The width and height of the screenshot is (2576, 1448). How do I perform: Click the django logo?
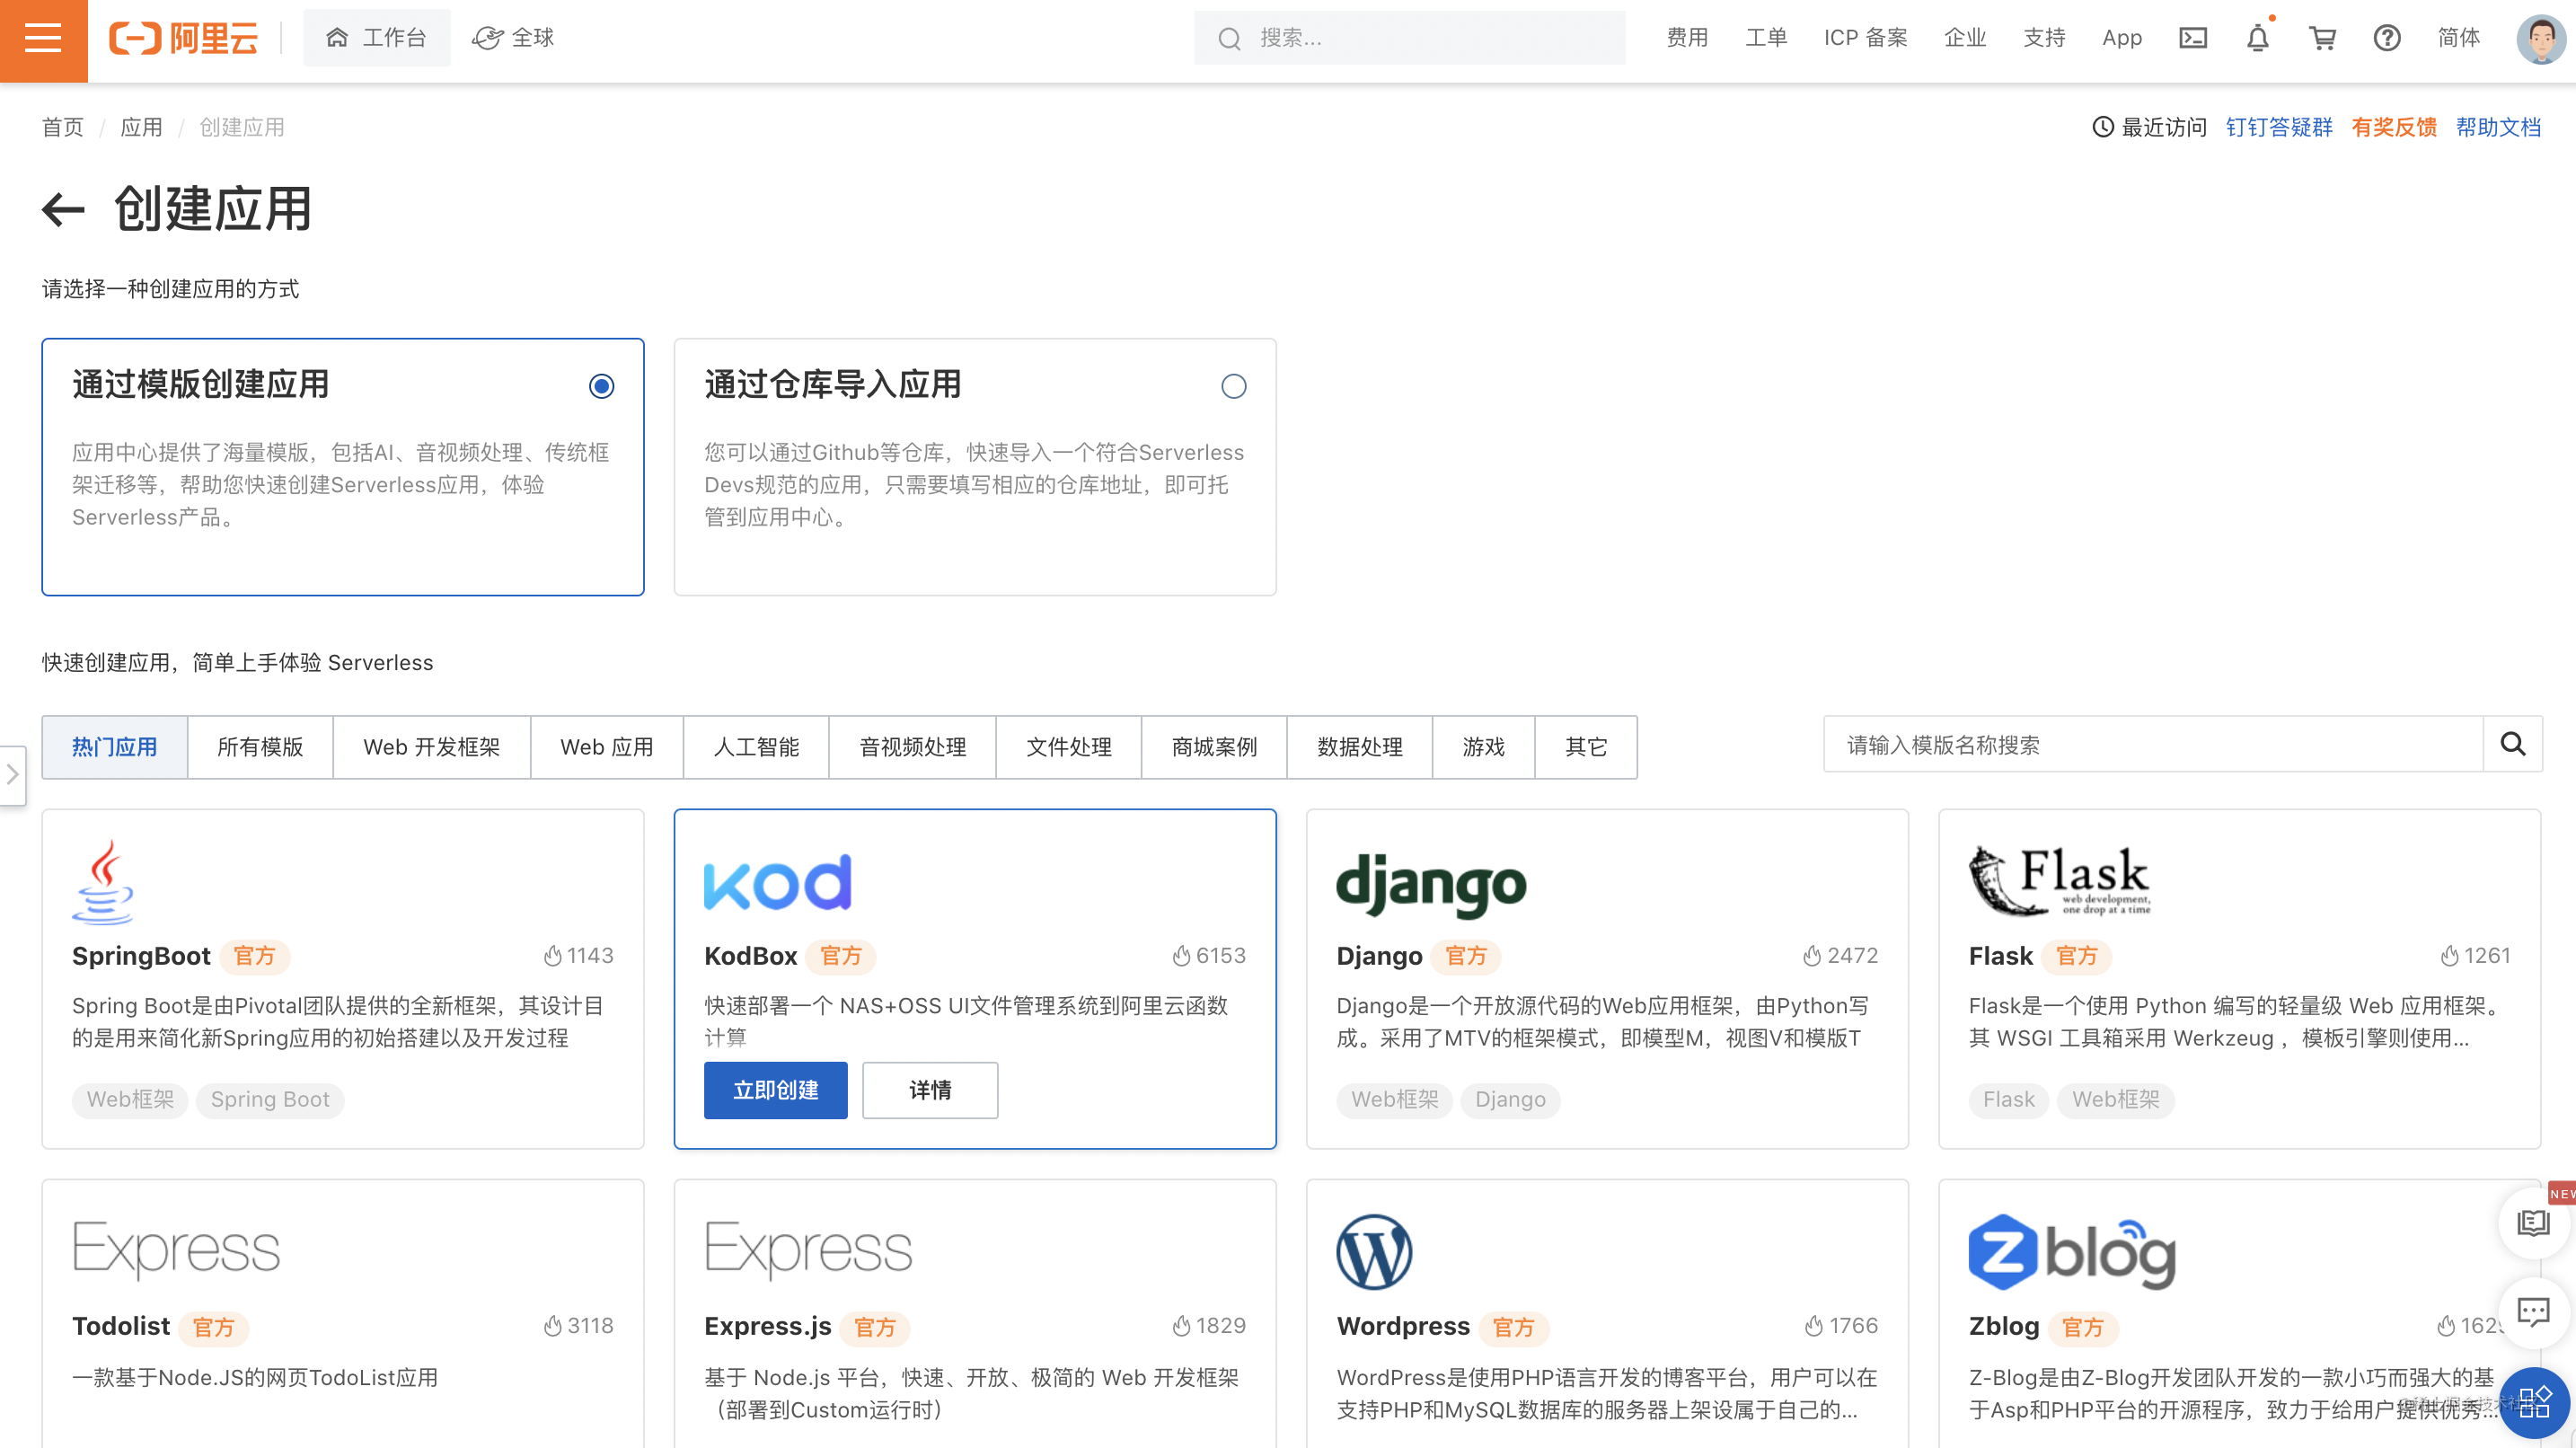pos(1431,884)
